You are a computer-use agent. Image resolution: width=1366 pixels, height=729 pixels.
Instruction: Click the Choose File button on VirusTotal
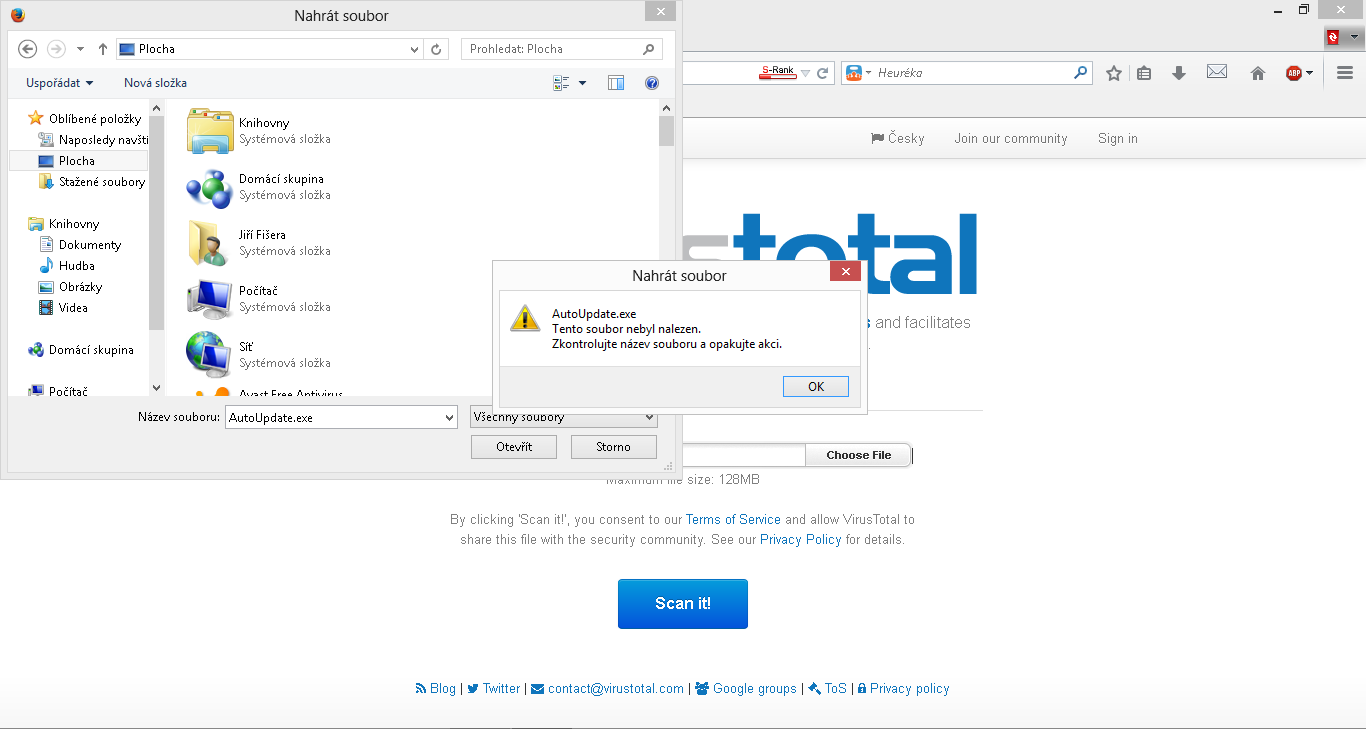click(859, 455)
